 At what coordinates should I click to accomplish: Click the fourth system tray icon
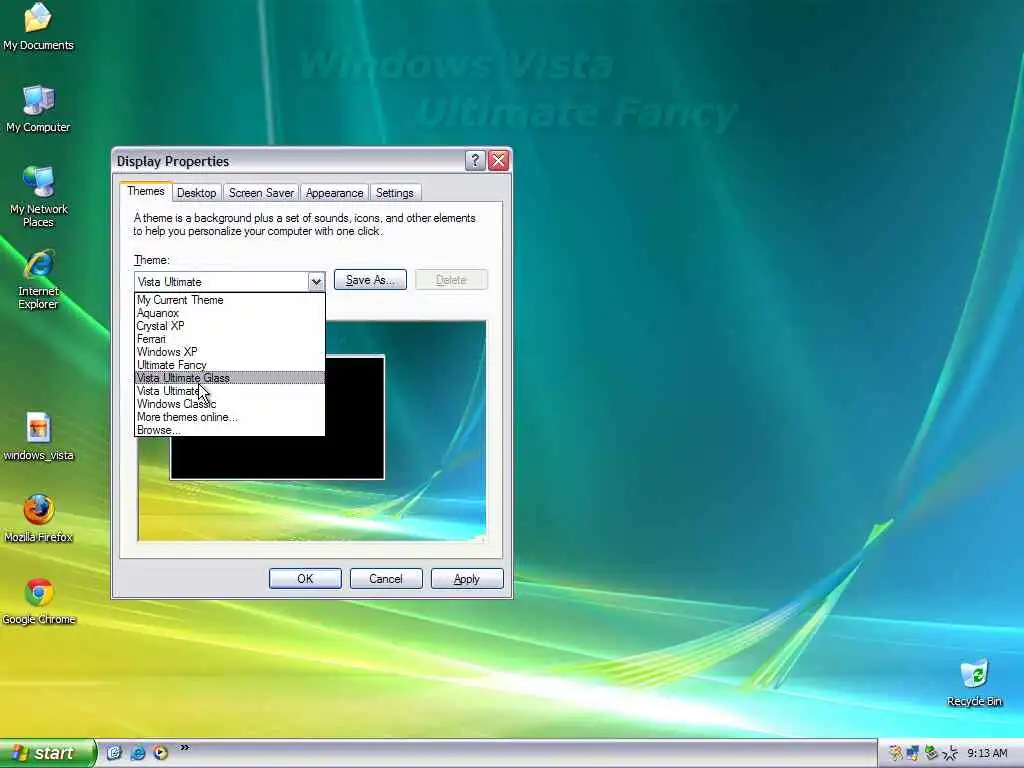[x=950, y=754]
